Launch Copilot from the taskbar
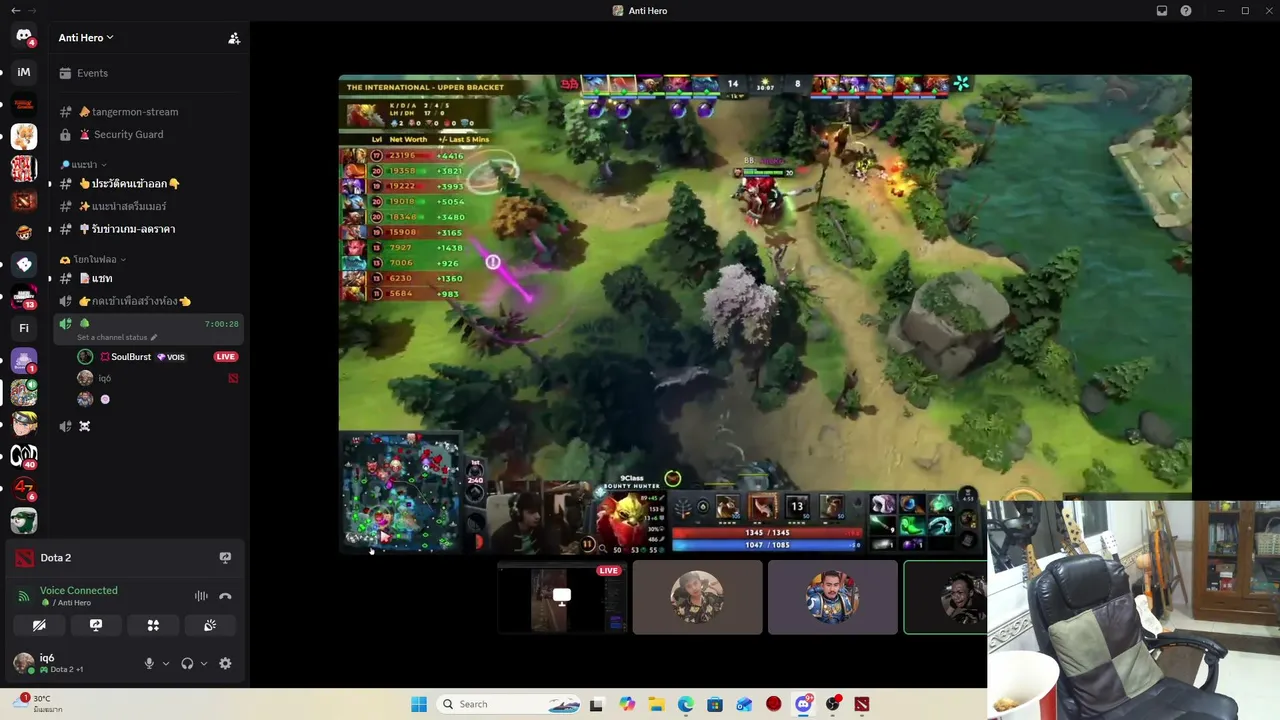 click(x=627, y=704)
